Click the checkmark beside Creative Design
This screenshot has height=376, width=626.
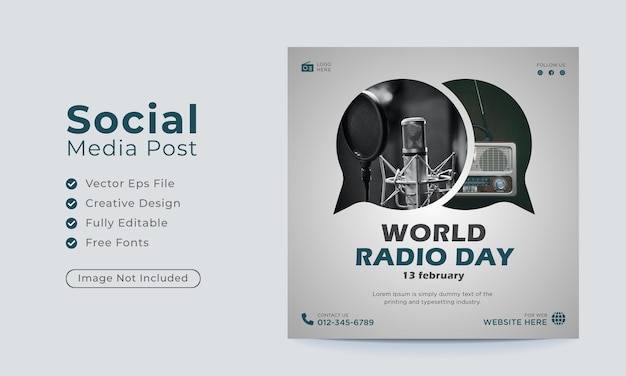[x=71, y=204]
